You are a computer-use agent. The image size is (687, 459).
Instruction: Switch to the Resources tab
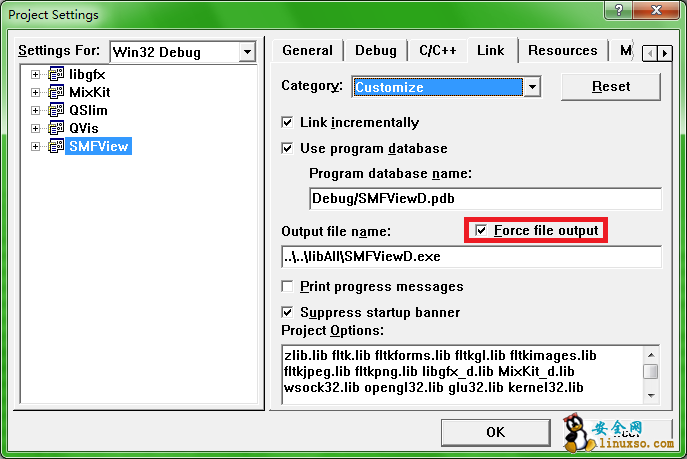pos(562,50)
